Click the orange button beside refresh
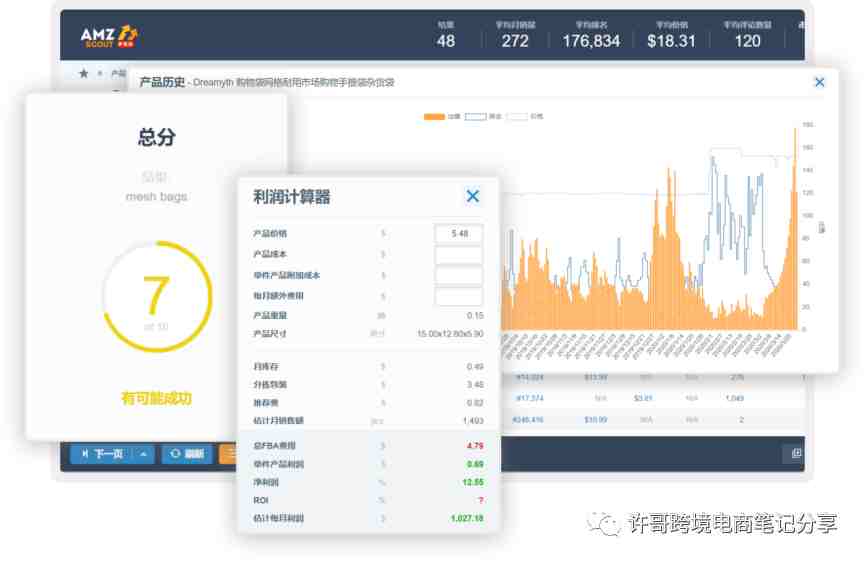Image resolution: width=865 pixels, height=561 pixels. pyautogui.click(x=227, y=454)
